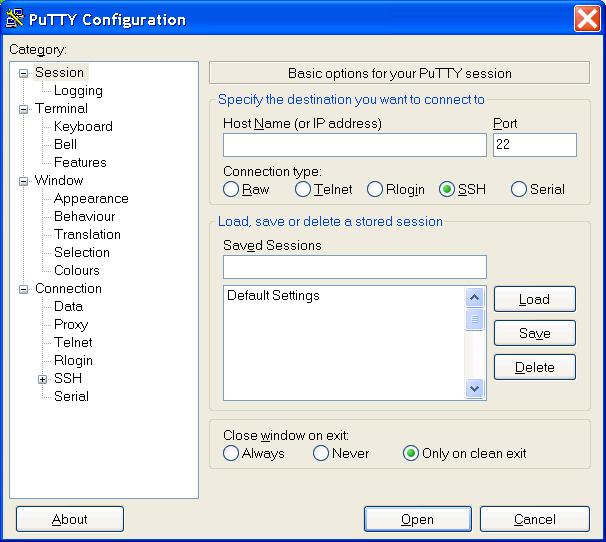Open the Serial category in tree
This screenshot has height=542, width=606.
[71, 396]
